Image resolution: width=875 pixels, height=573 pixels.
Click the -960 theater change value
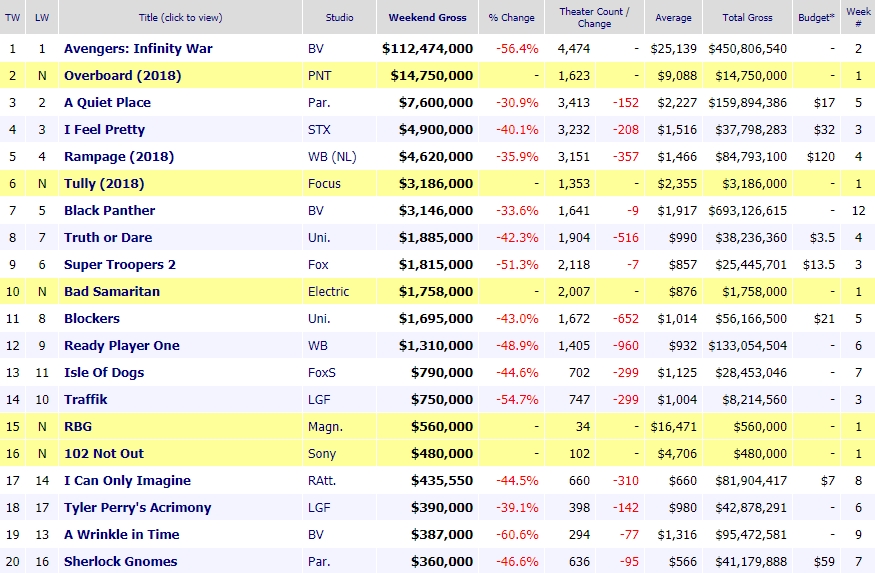[x=625, y=345]
